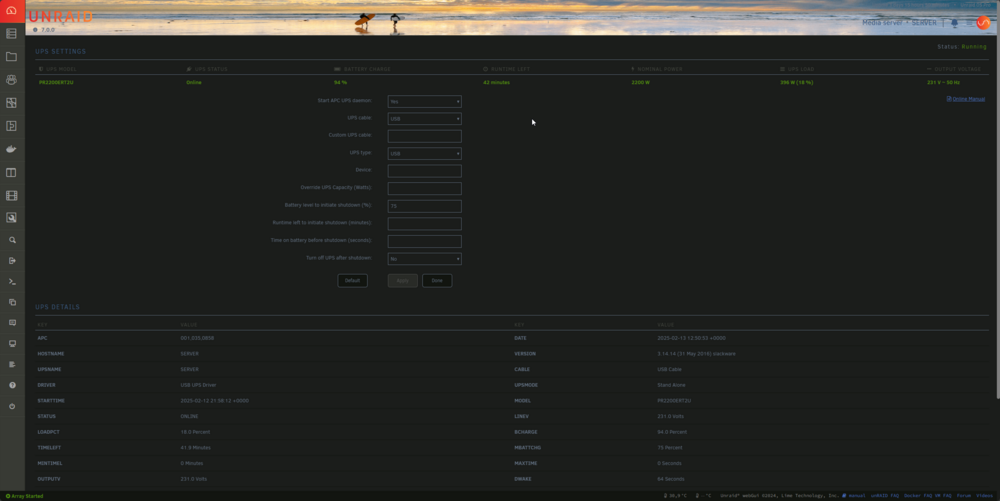Open the notifications bell icon
The height and width of the screenshot is (501, 1000).
[x=955, y=23]
